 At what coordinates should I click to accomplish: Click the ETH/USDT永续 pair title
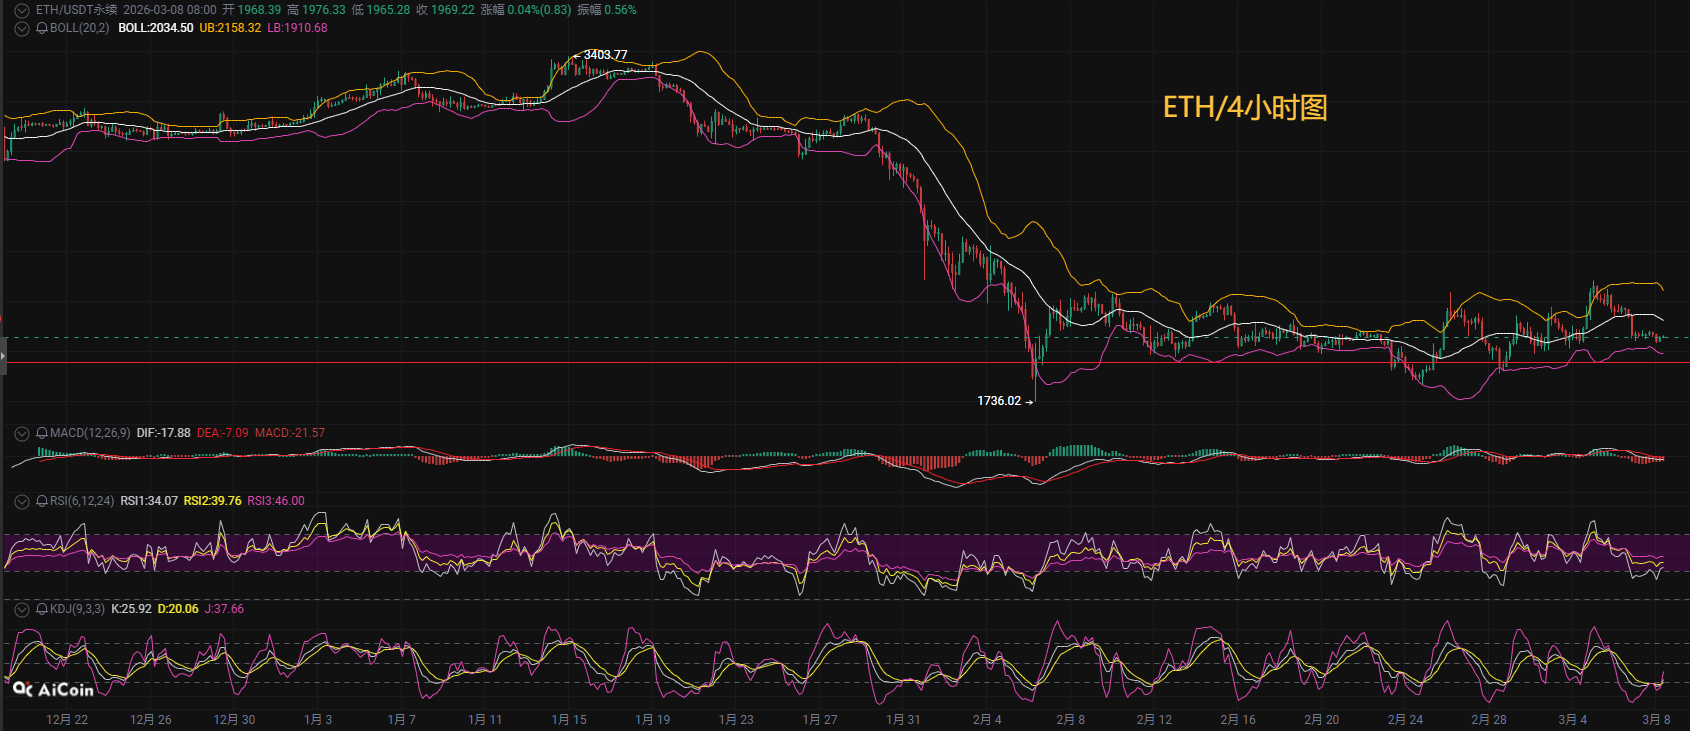76,10
